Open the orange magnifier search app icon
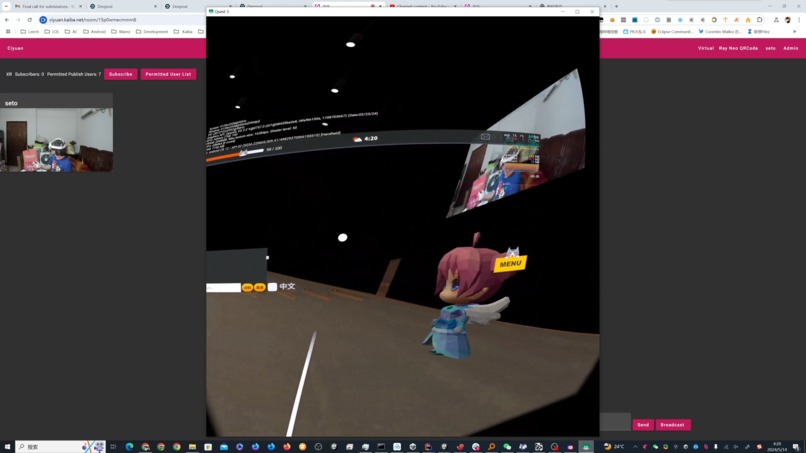 491,446
